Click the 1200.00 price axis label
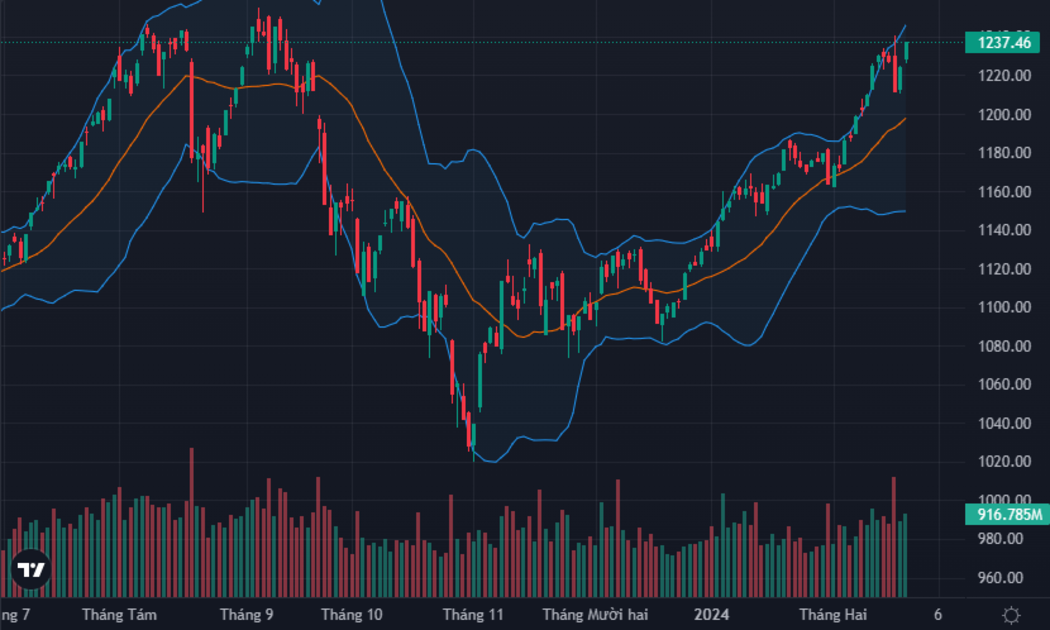 [1004, 114]
